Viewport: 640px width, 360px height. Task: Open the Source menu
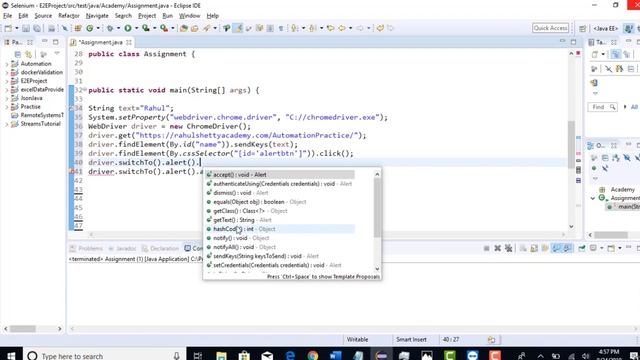tap(43, 16)
